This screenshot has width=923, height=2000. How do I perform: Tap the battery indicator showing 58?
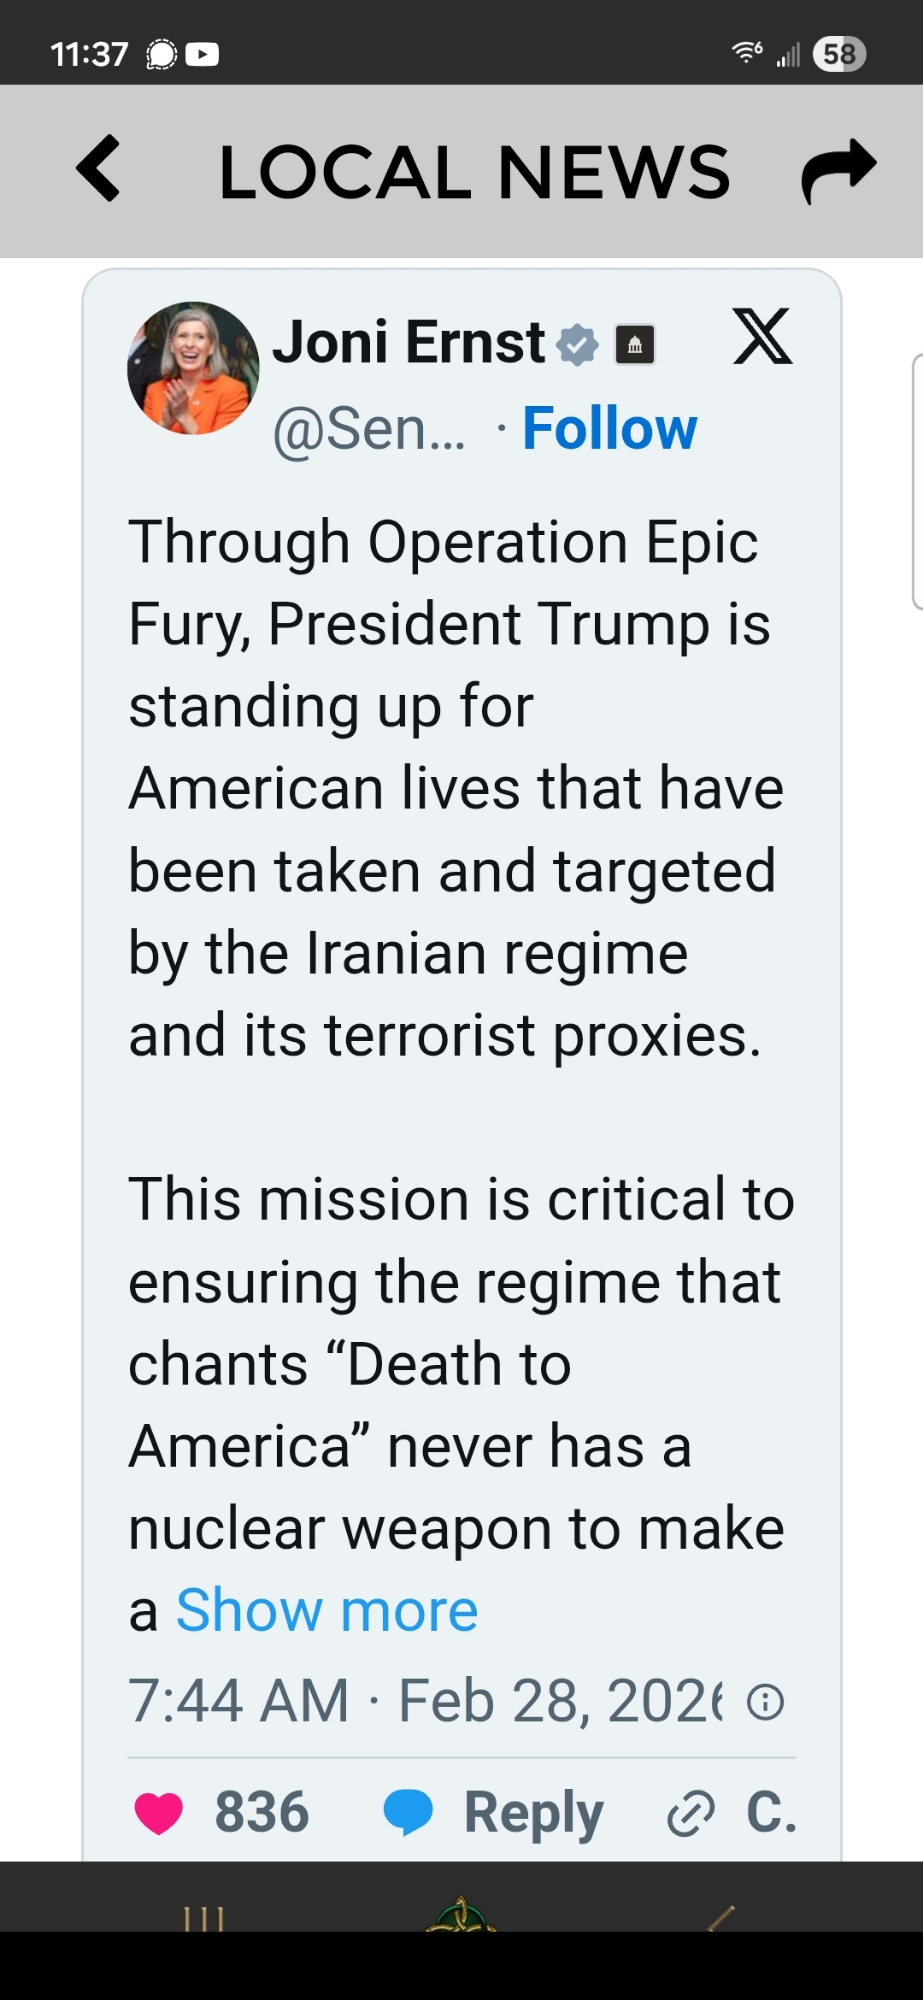coord(839,54)
